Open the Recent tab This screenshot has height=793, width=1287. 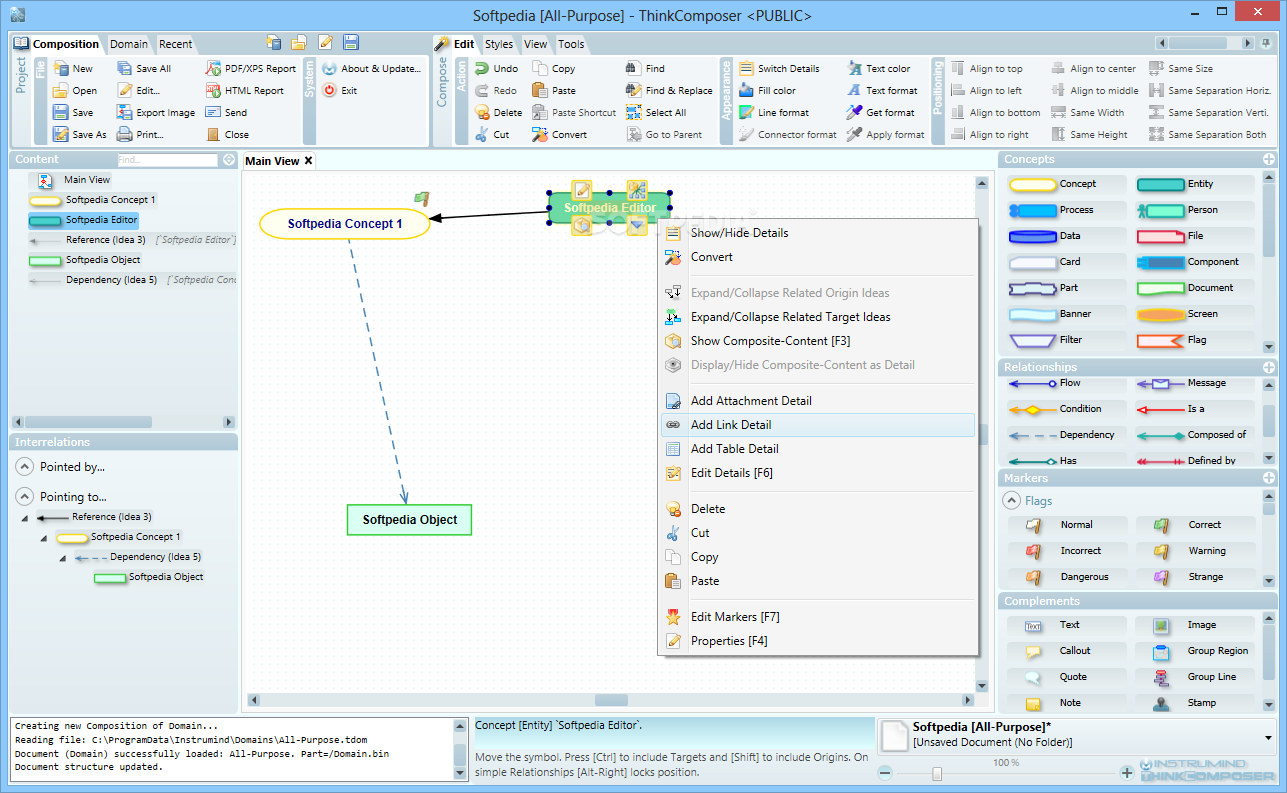(176, 44)
